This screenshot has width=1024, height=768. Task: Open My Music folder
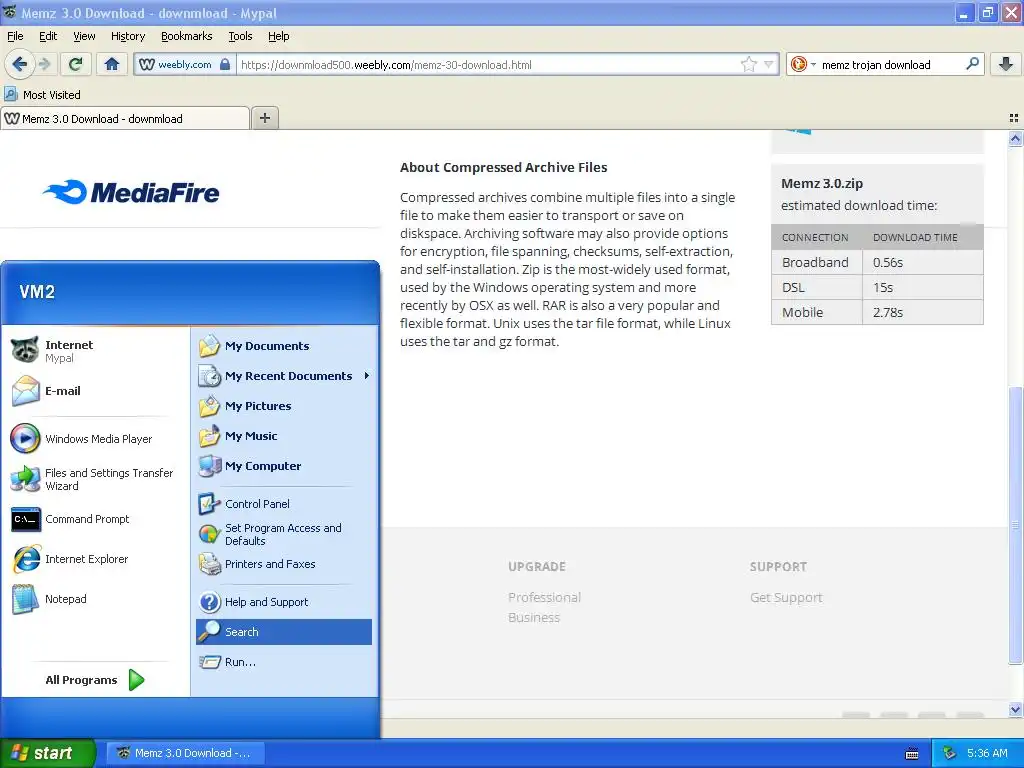pyautogui.click(x=283, y=436)
